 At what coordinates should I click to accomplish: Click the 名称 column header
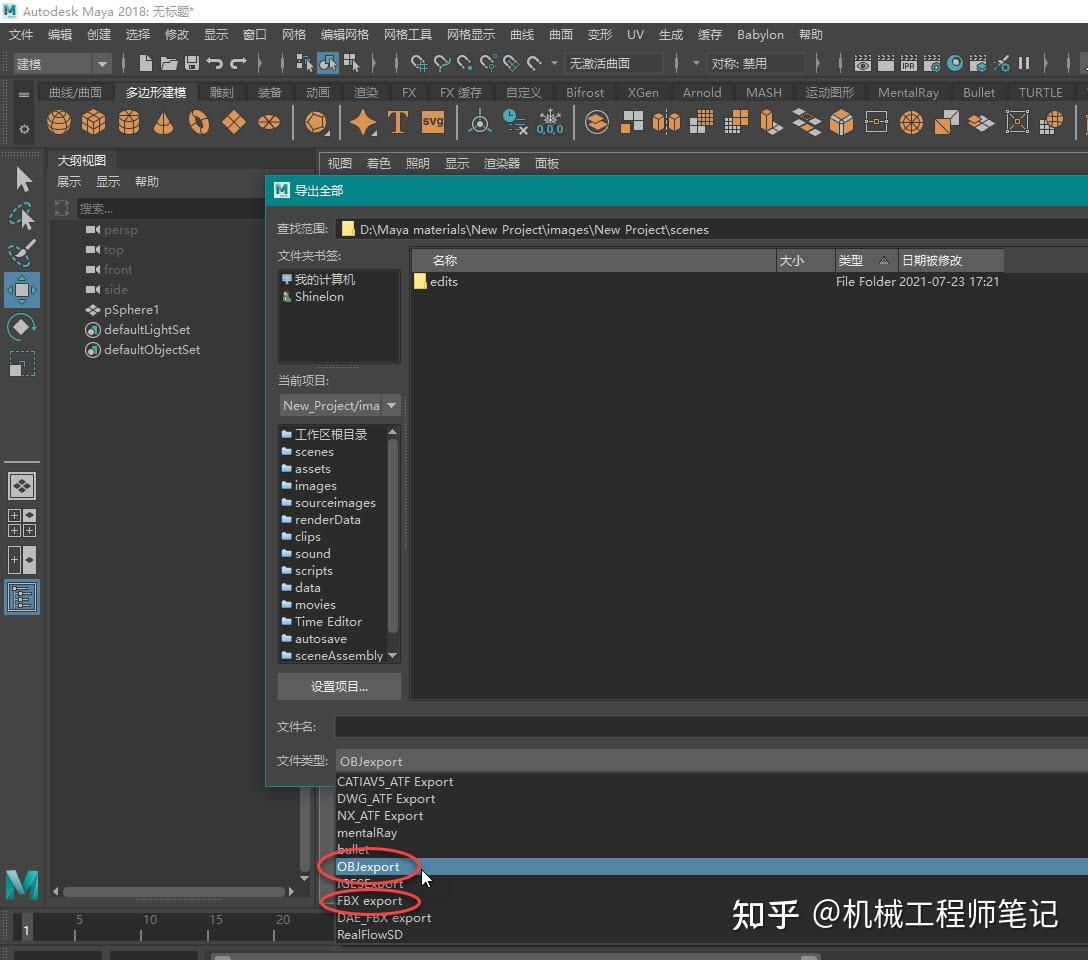pos(593,260)
